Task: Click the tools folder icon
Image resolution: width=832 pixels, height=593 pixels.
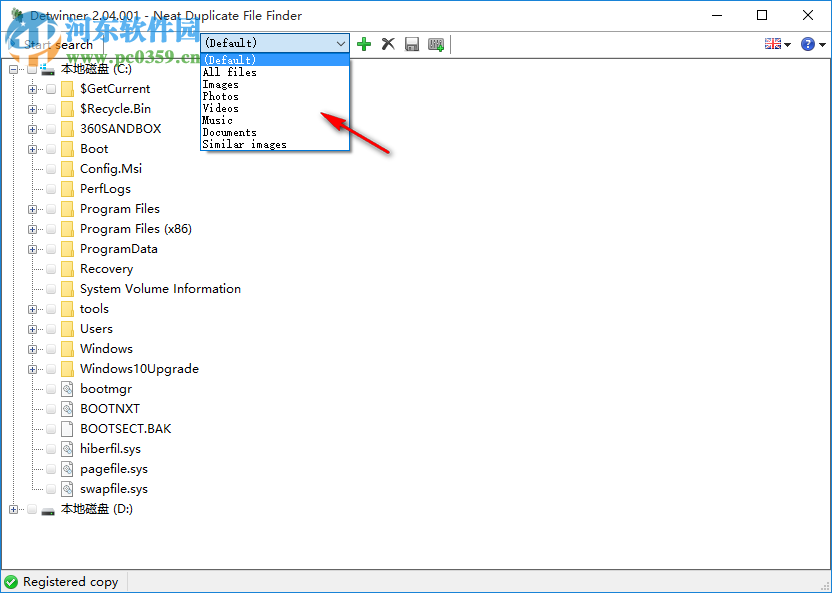Action: 67,309
